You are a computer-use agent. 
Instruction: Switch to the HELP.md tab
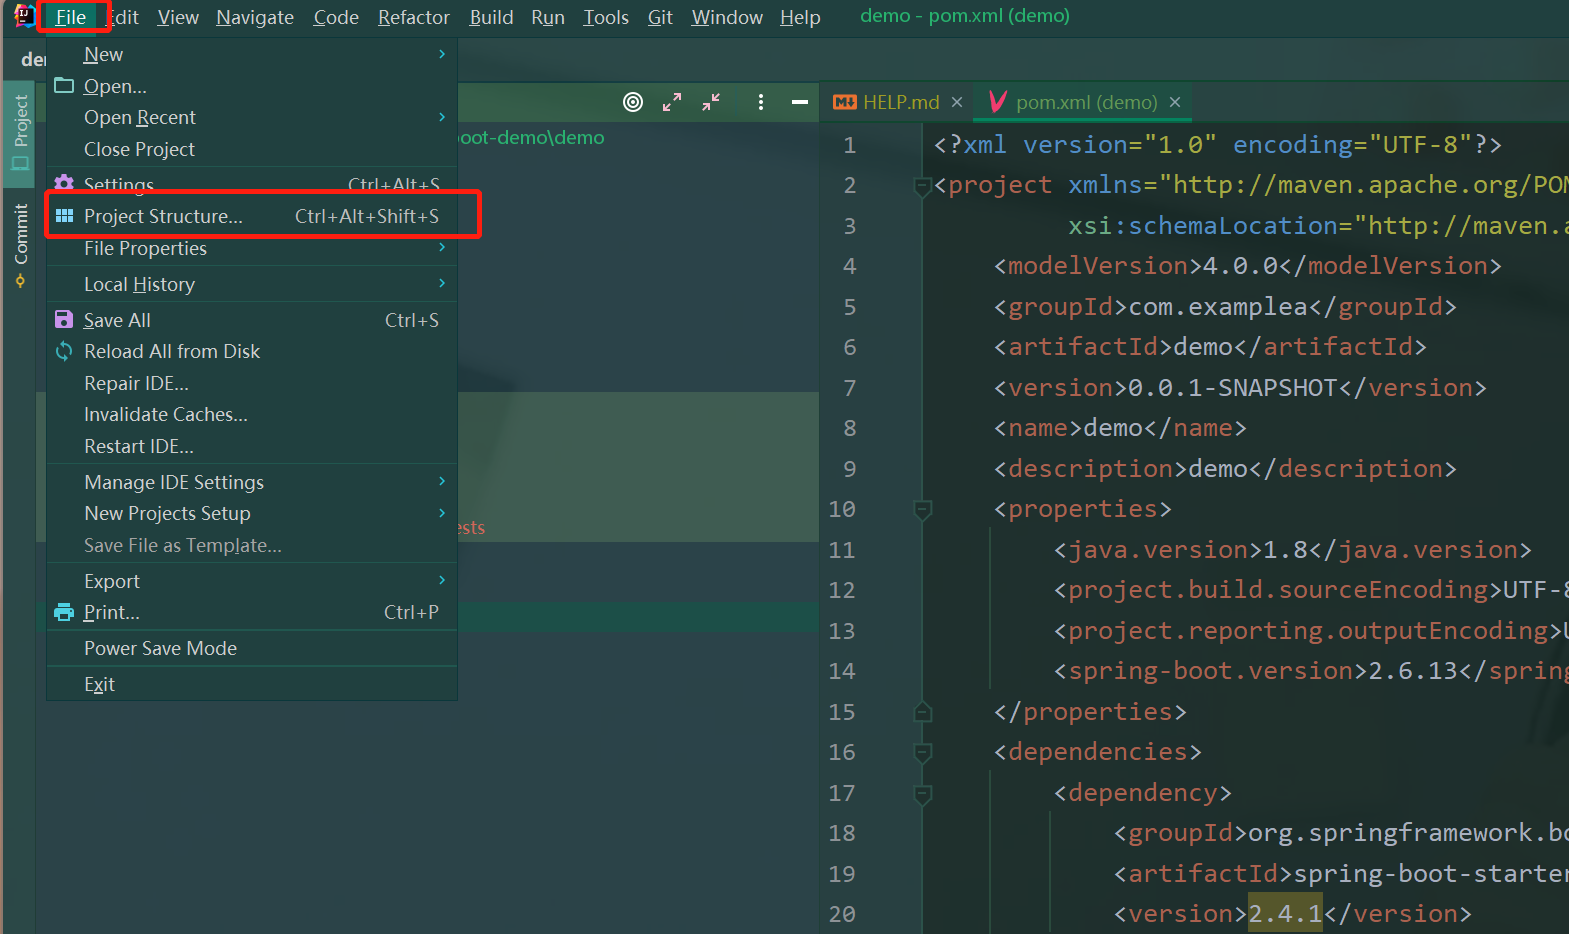pyautogui.click(x=897, y=102)
